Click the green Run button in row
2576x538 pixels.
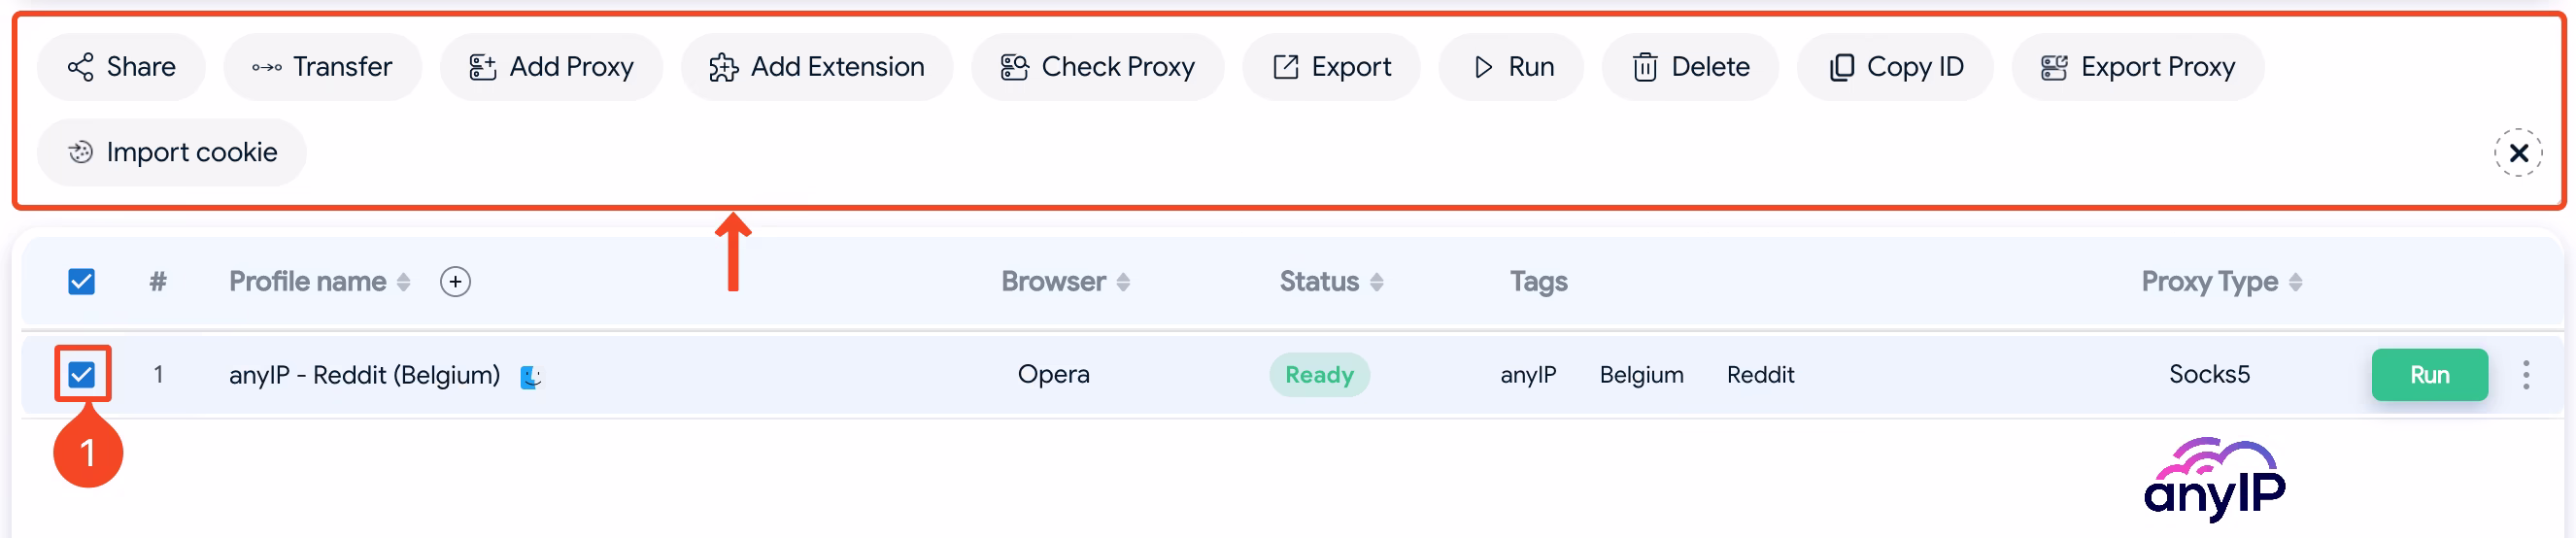(x=2428, y=375)
